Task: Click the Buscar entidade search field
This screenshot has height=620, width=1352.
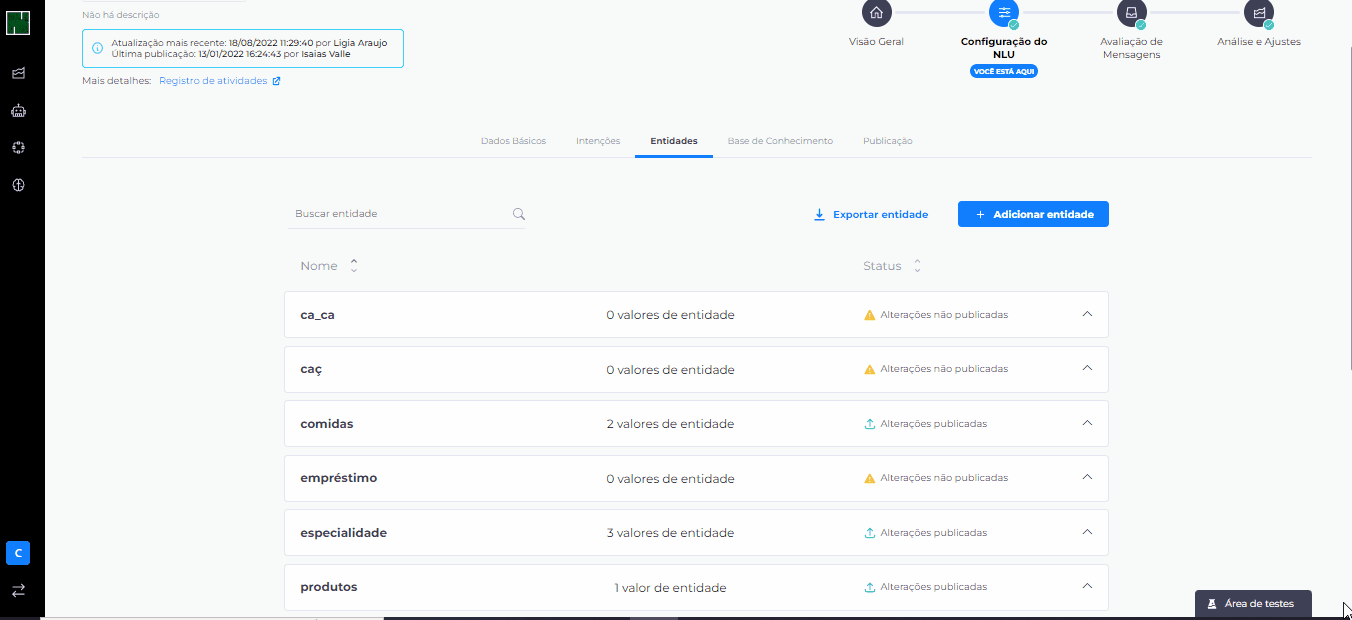Action: coord(405,214)
